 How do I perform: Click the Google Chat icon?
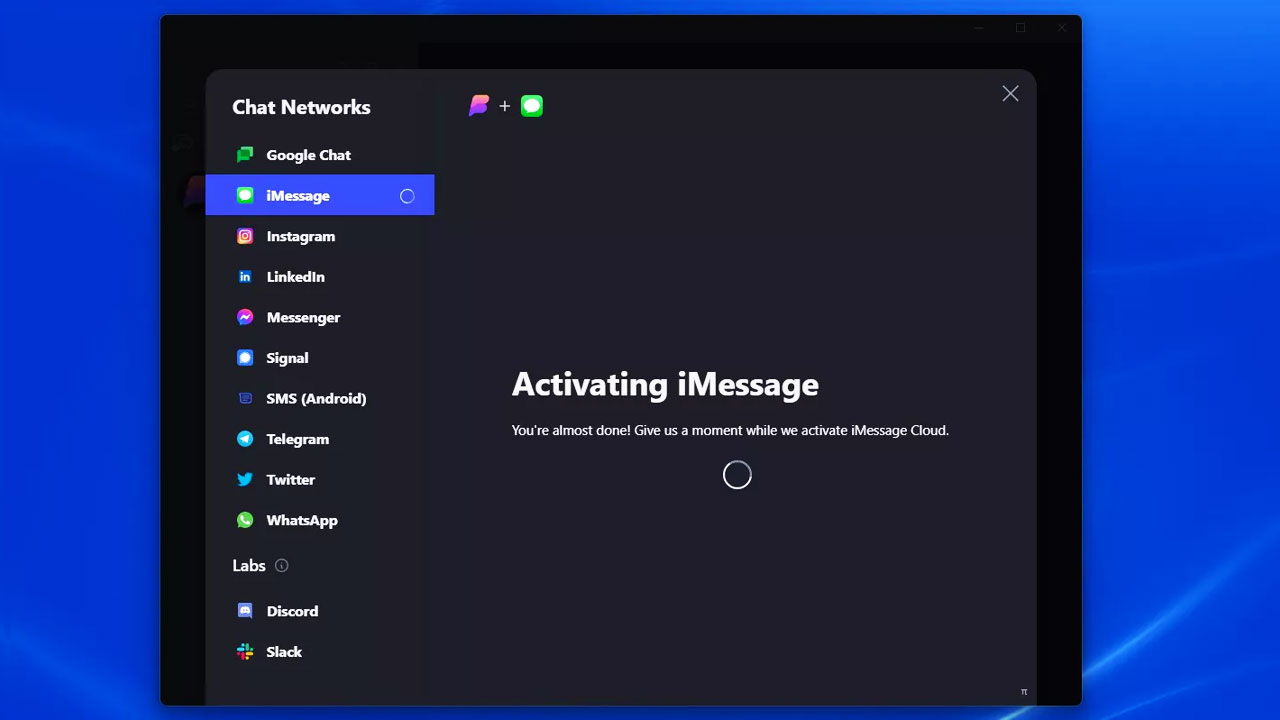[x=245, y=155]
